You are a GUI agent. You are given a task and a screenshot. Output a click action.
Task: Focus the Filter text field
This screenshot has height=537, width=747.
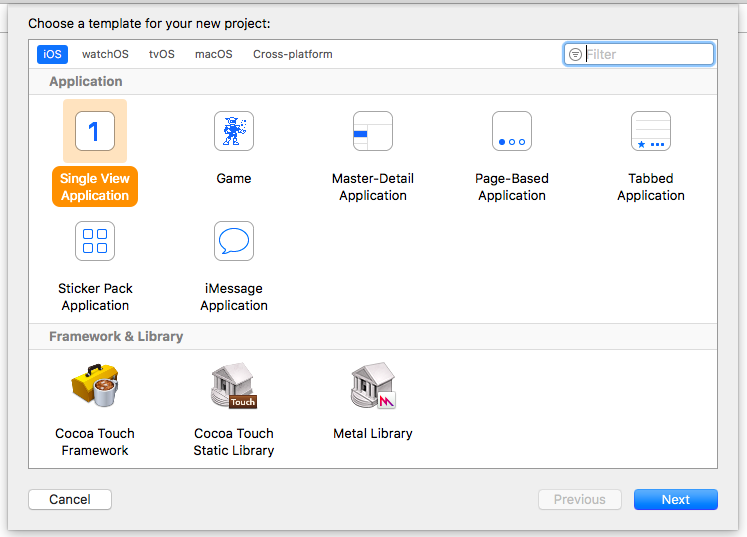click(x=639, y=54)
